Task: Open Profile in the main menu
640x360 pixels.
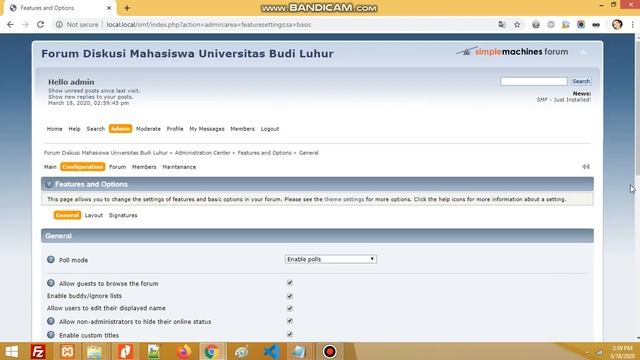Action: click(175, 129)
